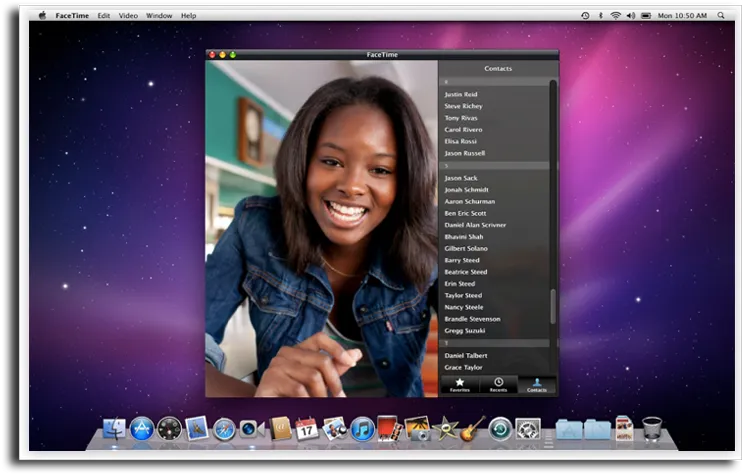Click the FaceTime camera icon in Dock

click(252, 429)
